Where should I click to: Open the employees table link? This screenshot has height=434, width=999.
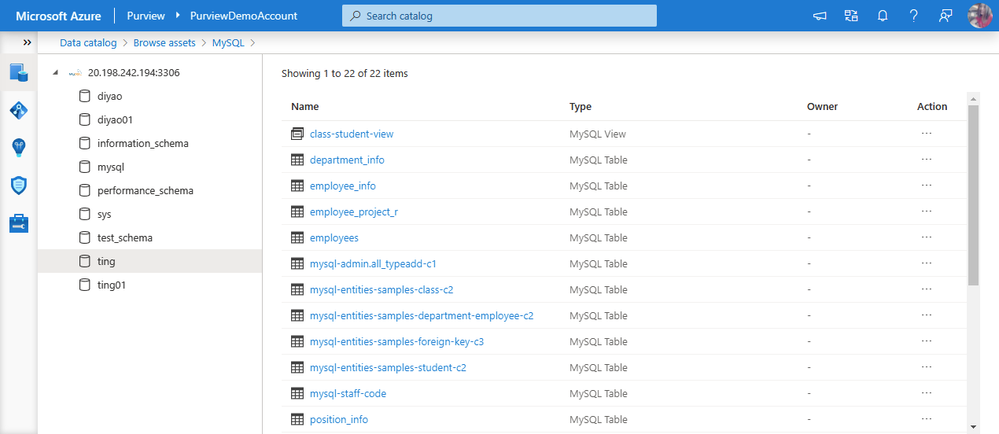coord(334,238)
